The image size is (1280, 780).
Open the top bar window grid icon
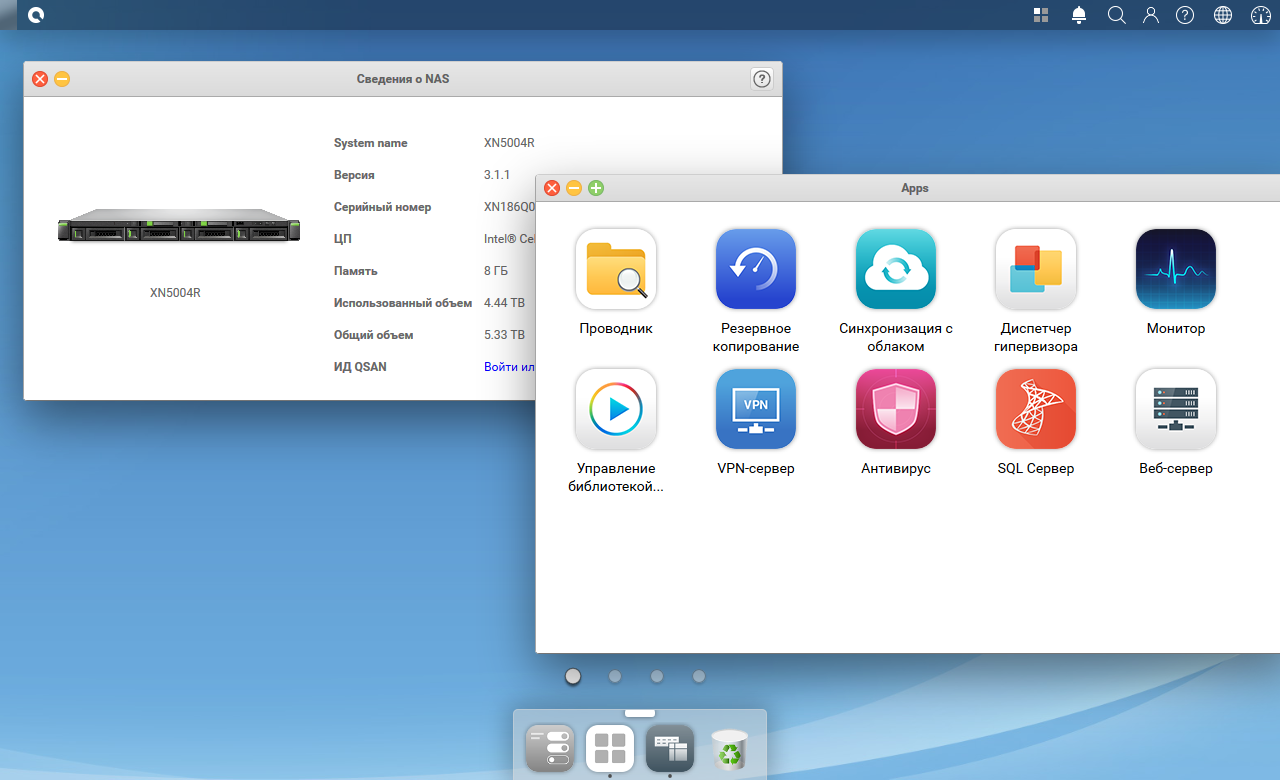[1041, 15]
